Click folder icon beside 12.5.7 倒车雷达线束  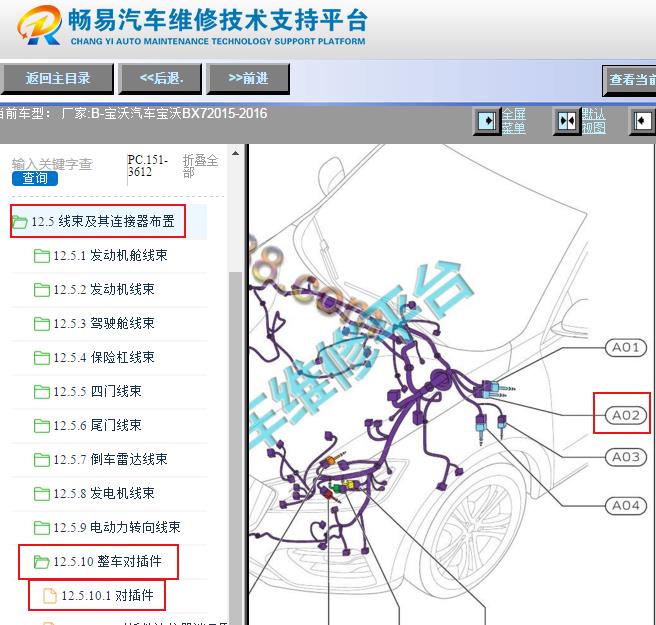tap(41, 459)
